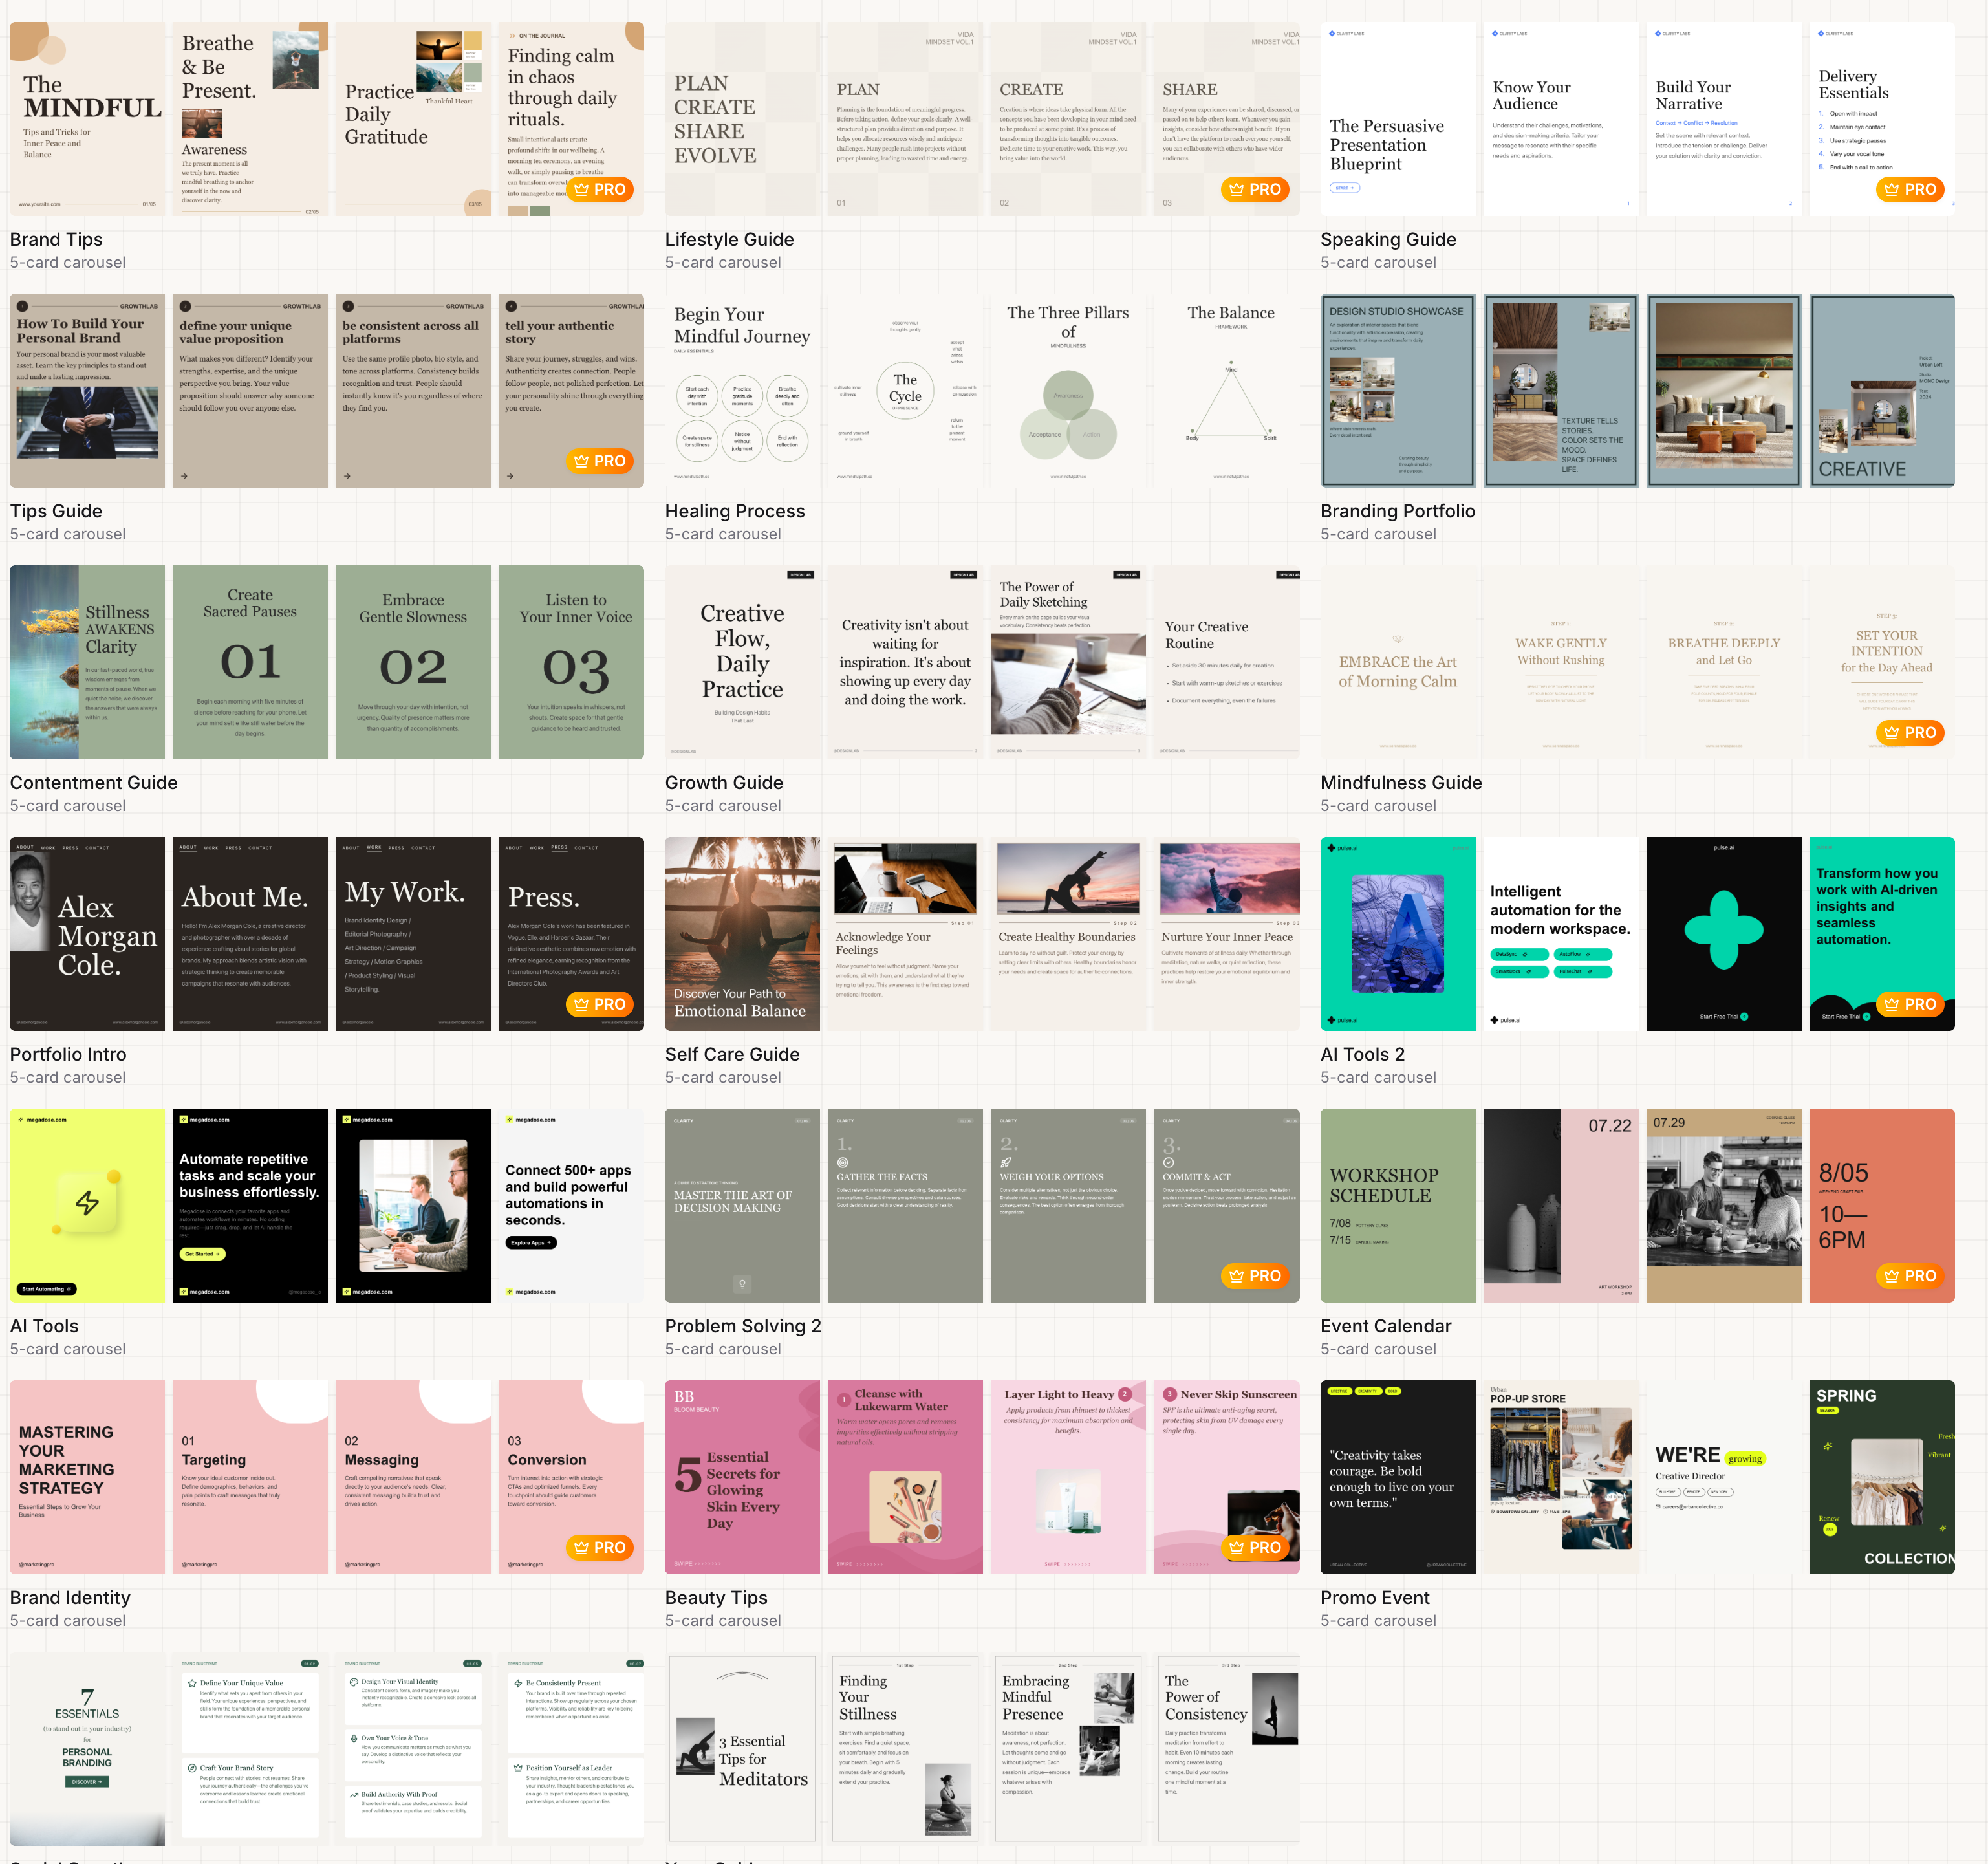
Task: Select the CONTACT nav item on the portfolio card
Action: coord(97,847)
